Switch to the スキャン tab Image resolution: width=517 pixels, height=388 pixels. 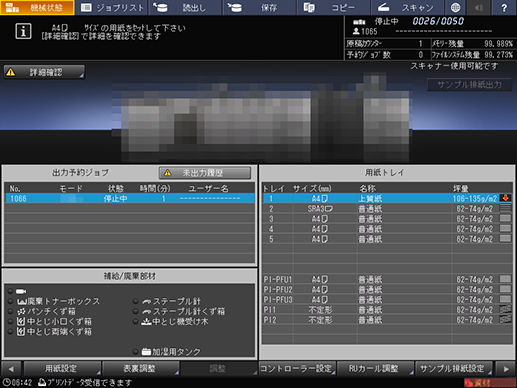pyautogui.click(x=407, y=7)
